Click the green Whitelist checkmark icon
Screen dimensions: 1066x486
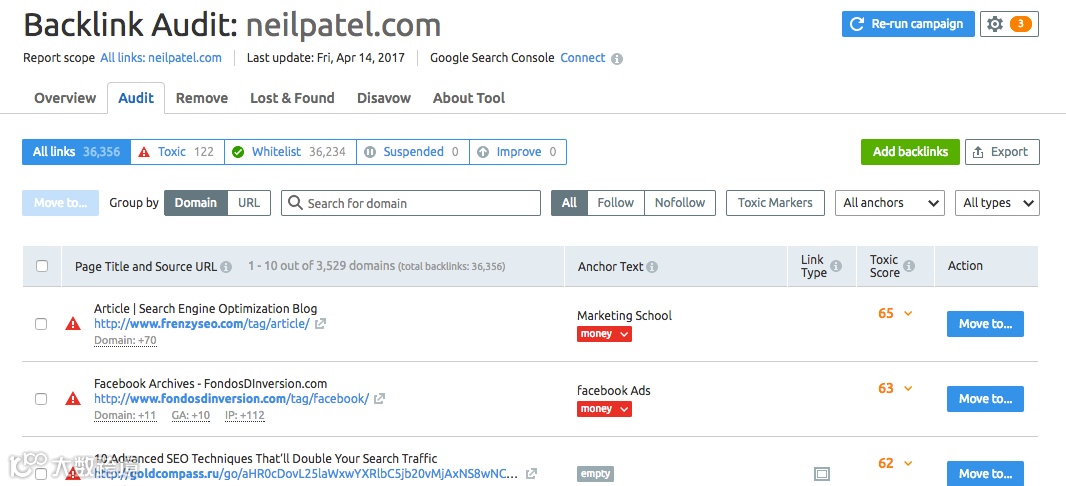(x=238, y=152)
